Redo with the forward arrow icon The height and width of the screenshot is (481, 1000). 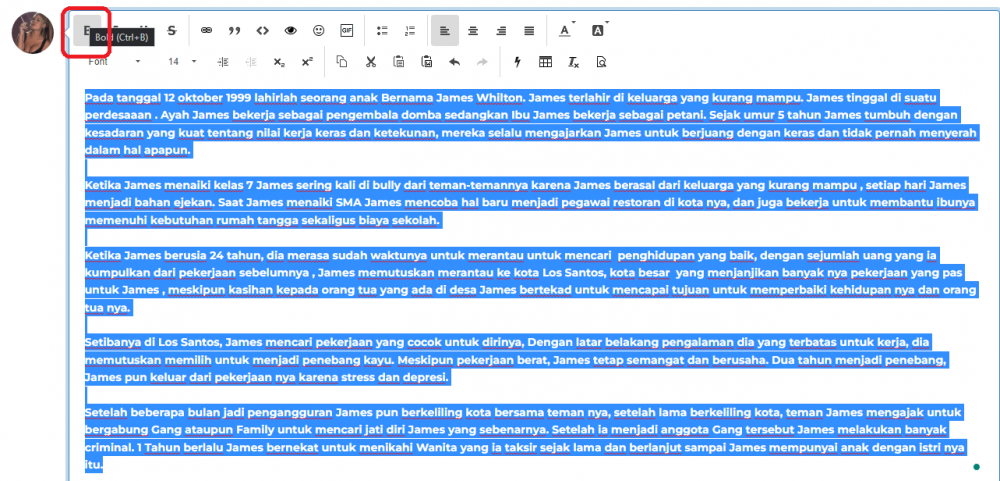point(482,62)
